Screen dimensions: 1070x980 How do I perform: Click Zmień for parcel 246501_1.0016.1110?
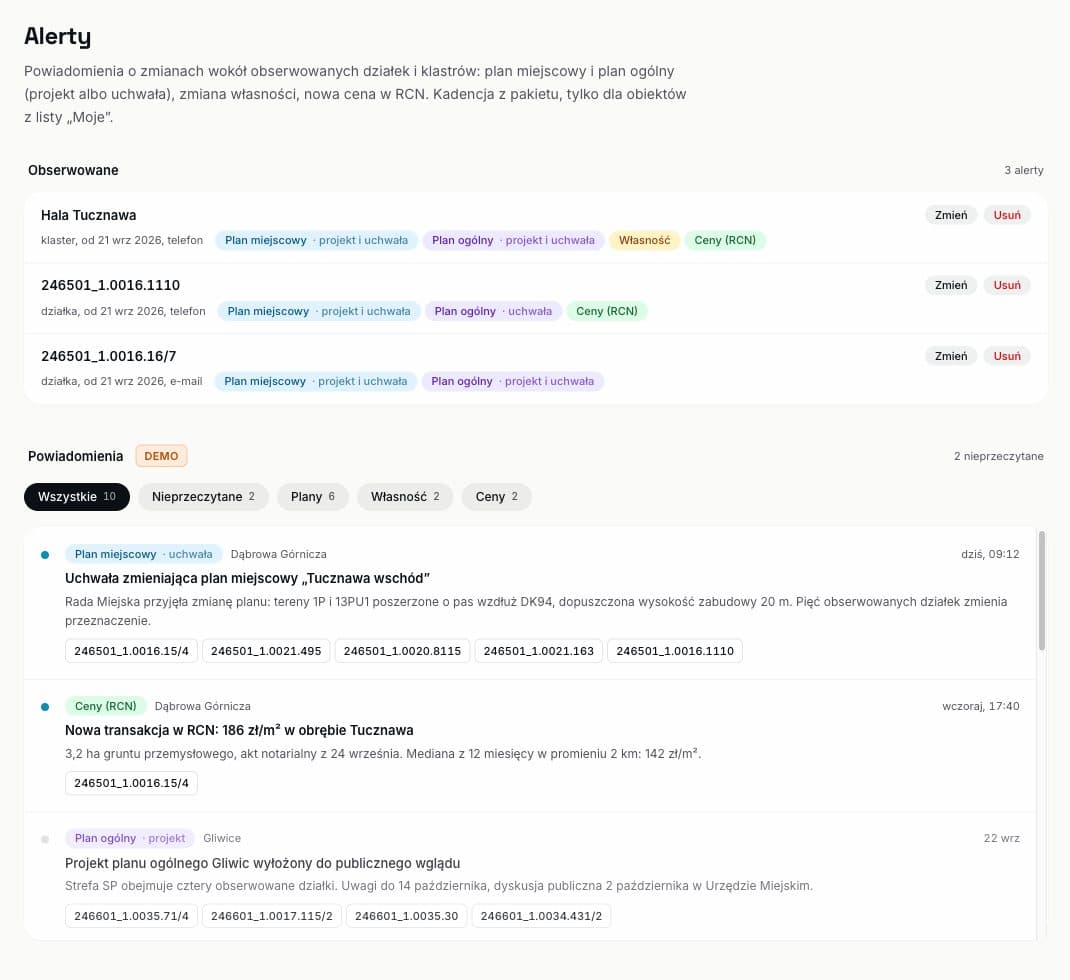click(x=951, y=285)
